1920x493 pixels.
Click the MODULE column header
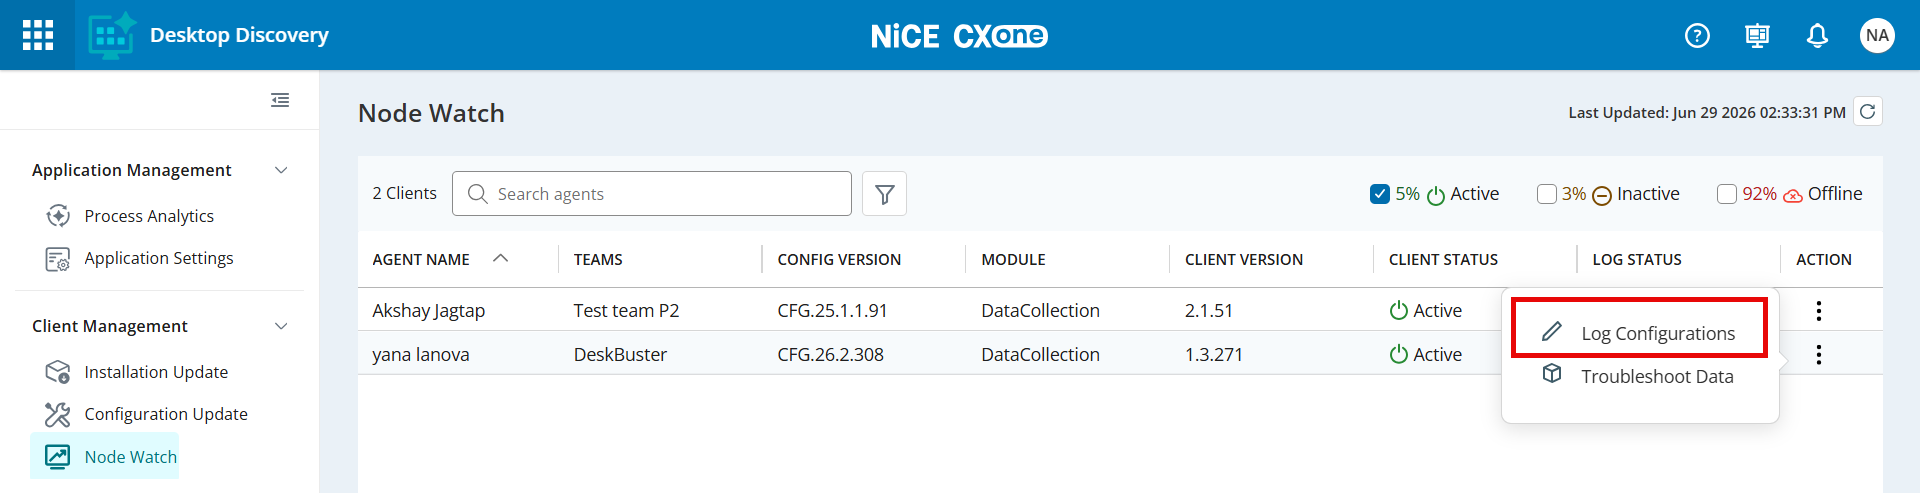coord(1013,259)
